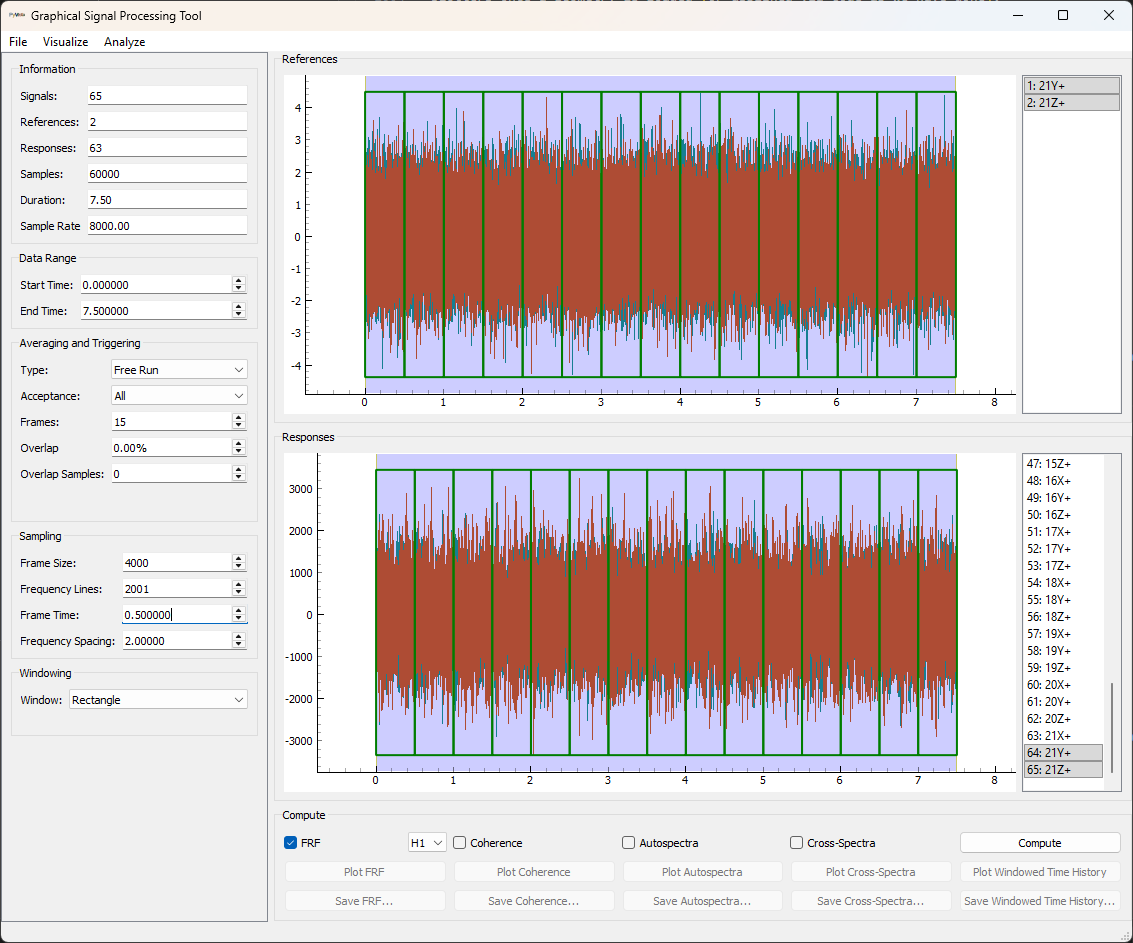Screen dimensions: 1133x943
Task: Increment the Overlap percentage stepper
Action: 239,444
